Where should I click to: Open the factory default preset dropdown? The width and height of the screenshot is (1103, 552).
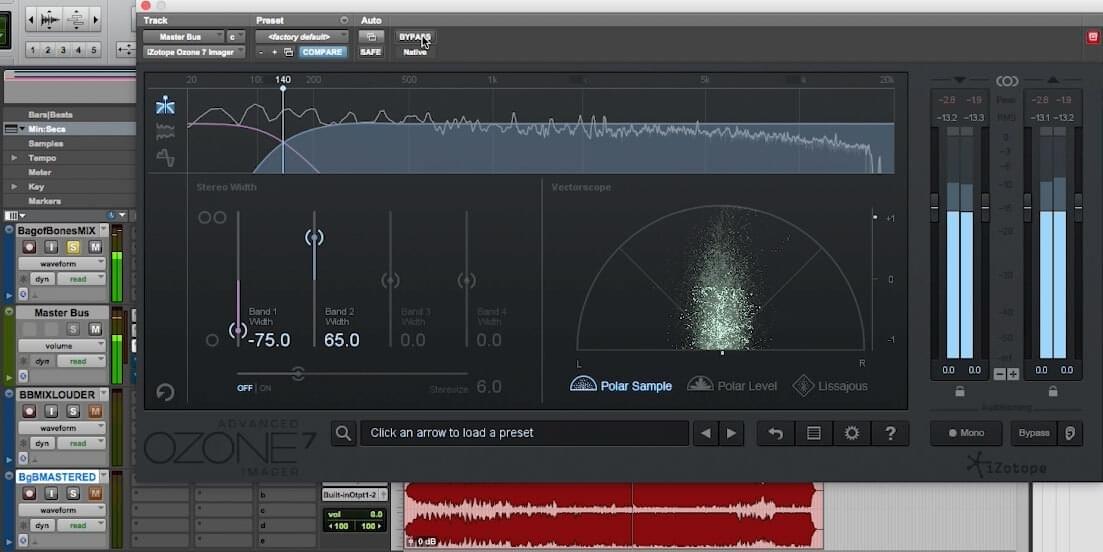tap(302, 37)
